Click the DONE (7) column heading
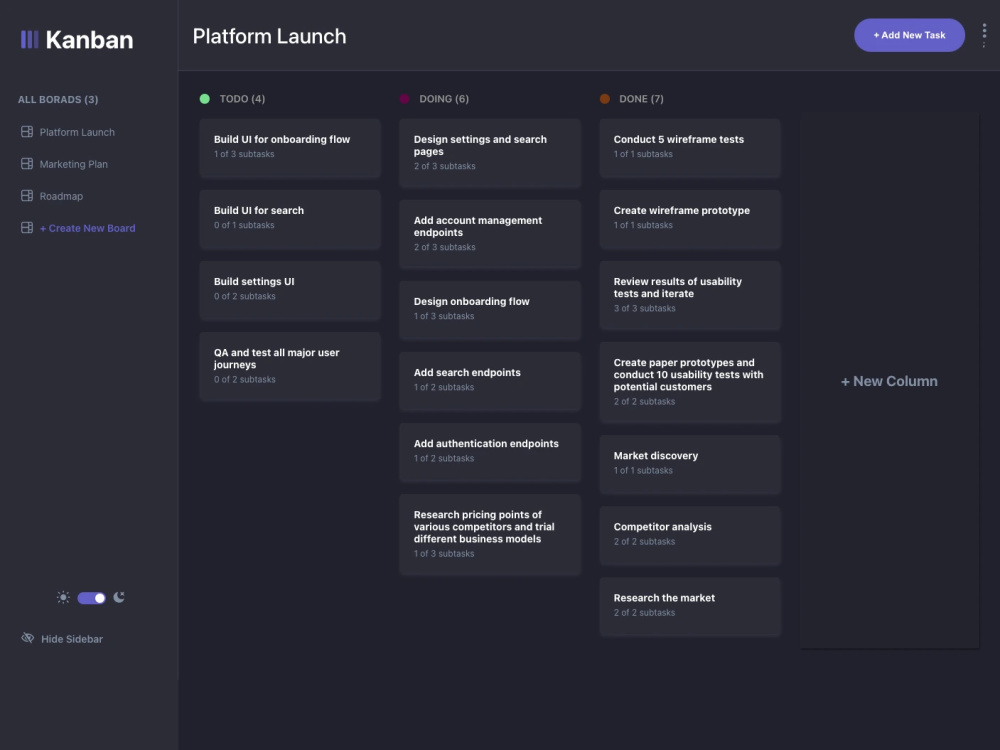Screen dimensions: 1000x750 pos(642,99)
